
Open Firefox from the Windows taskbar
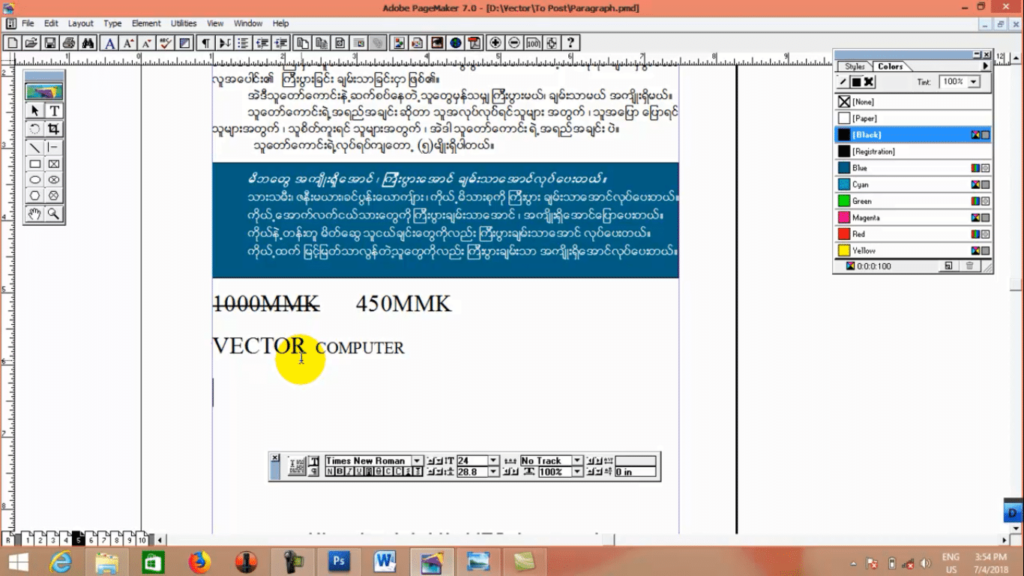pyautogui.click(x=200, y=562)
